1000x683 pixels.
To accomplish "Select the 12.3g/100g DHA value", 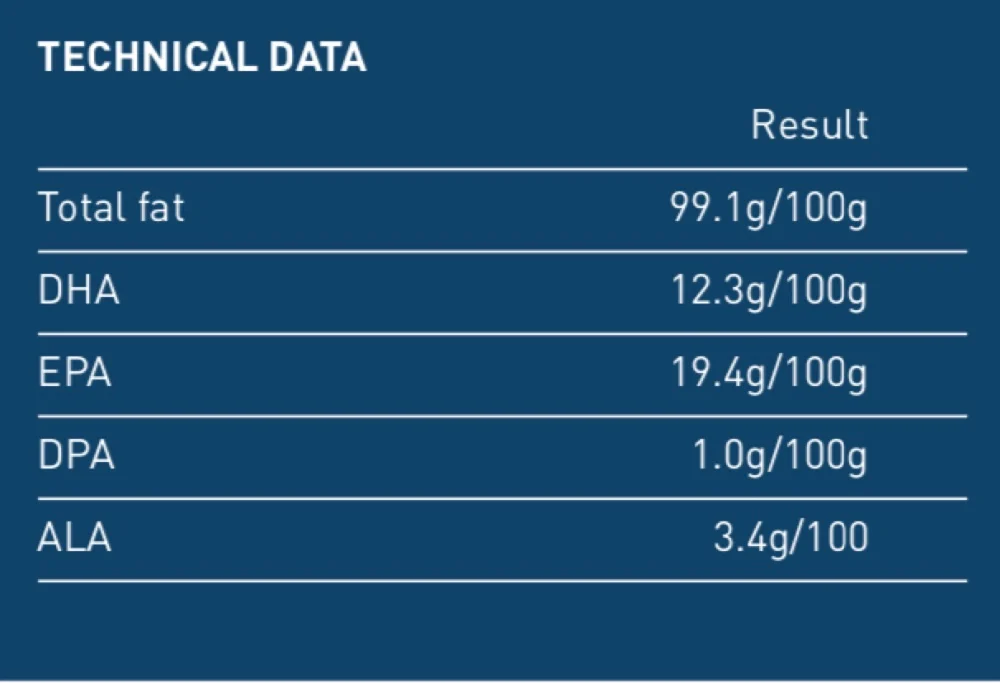I will (x=769, y=292).
